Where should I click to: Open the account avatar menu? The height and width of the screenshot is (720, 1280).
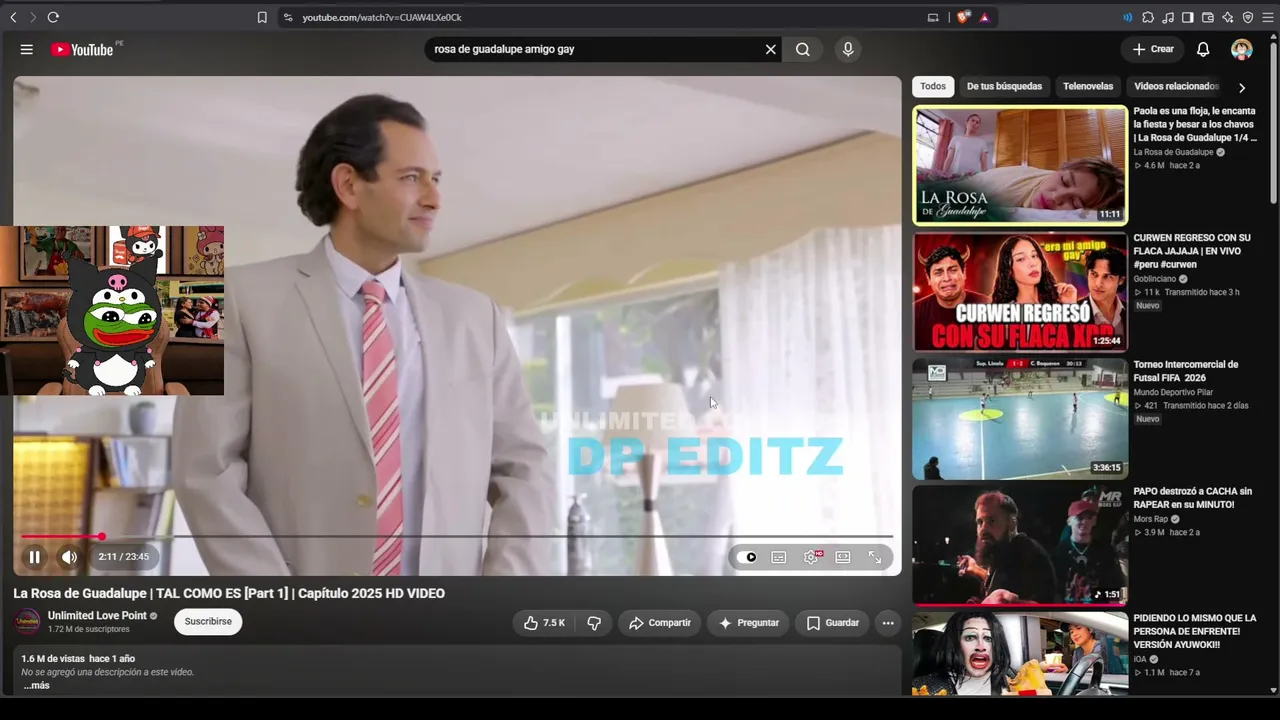pos(1242,49)
